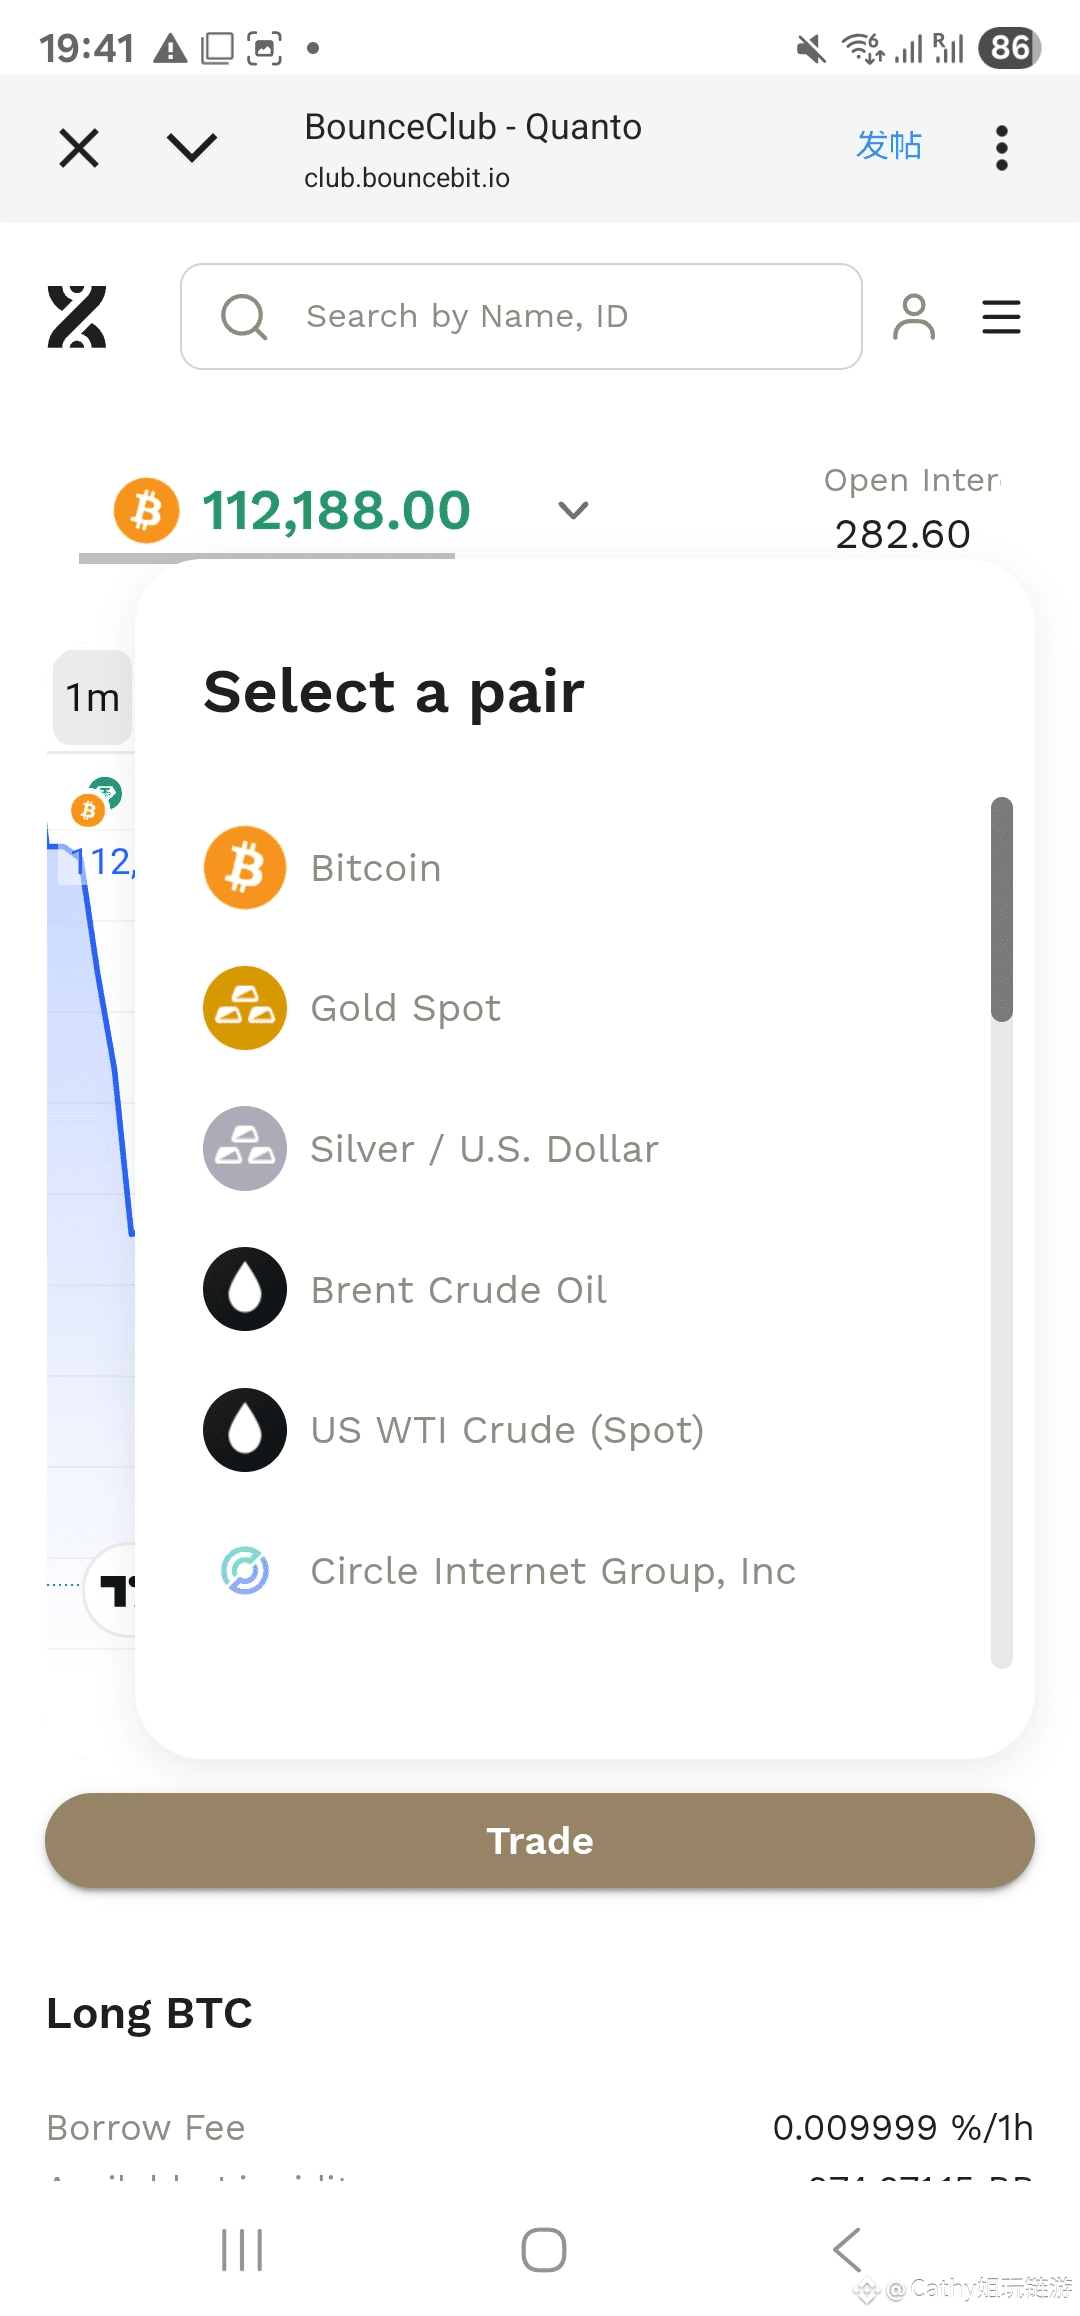Select the Circle Internet Group logo

pyautogui.click(x=245, y=1570)
